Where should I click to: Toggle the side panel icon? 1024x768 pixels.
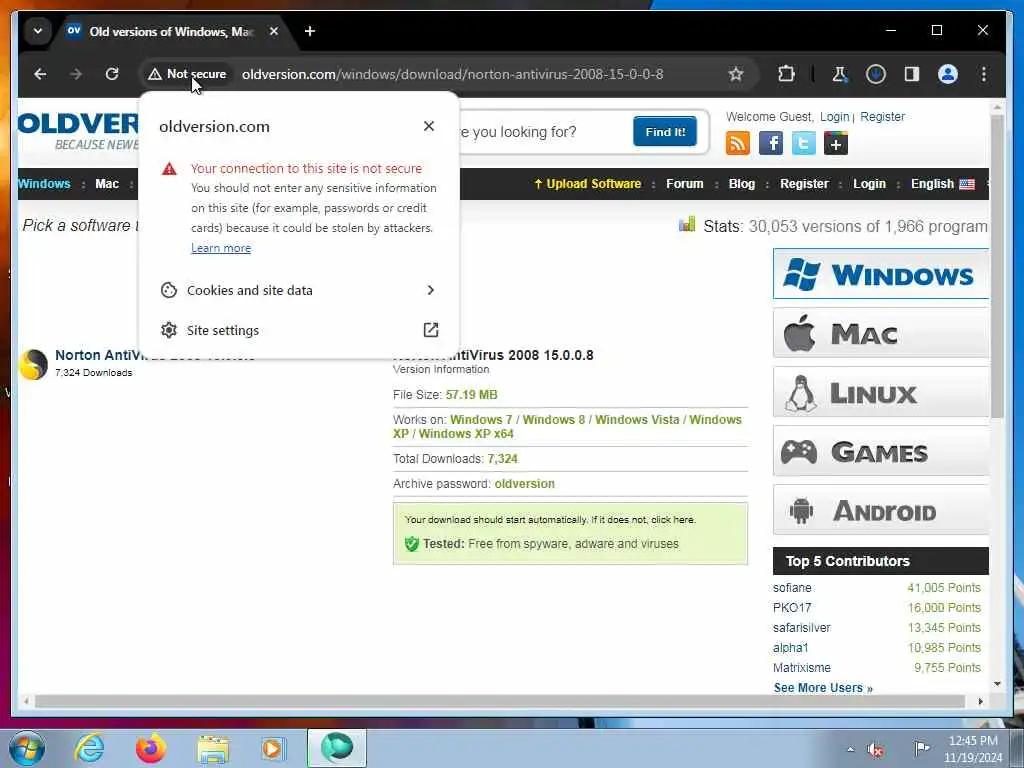coord(912,74)
